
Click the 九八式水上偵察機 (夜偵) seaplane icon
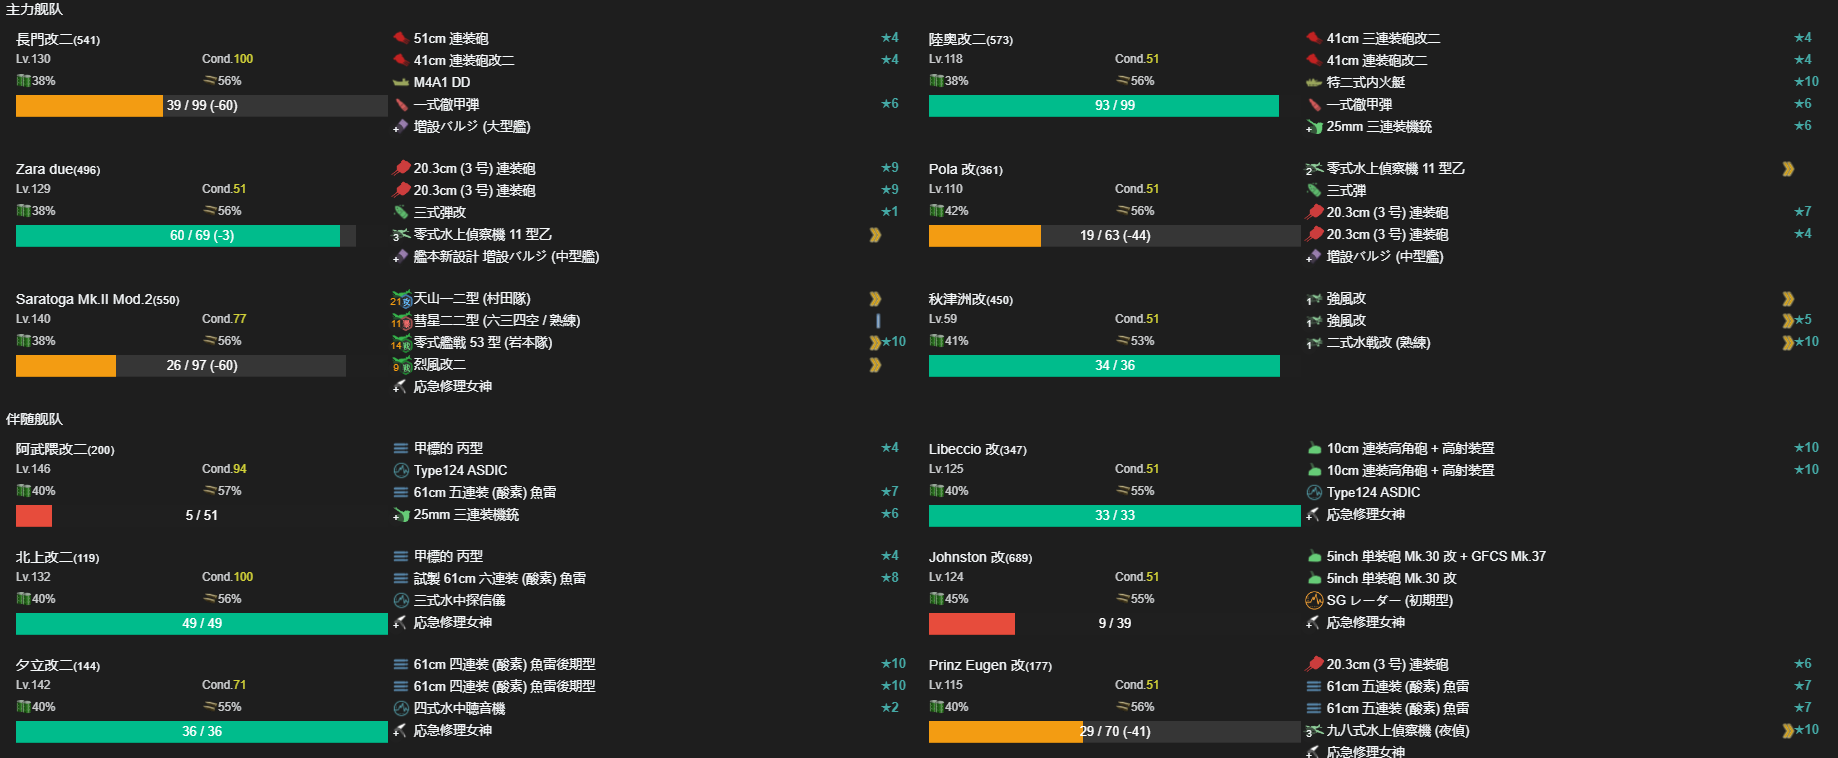click(1314, 731)
